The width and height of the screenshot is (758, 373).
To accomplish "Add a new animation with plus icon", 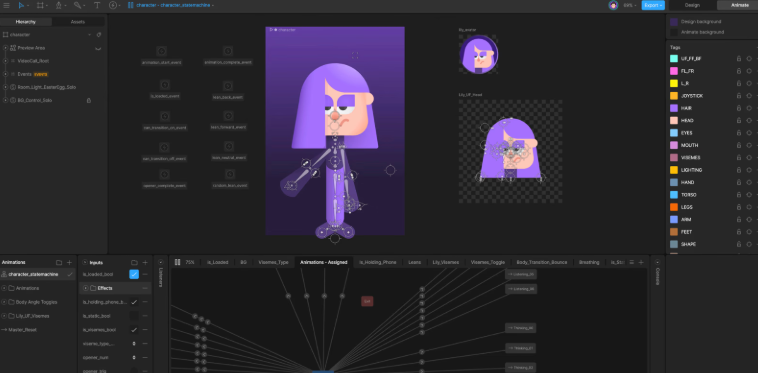I will click(x=70, y=262).
